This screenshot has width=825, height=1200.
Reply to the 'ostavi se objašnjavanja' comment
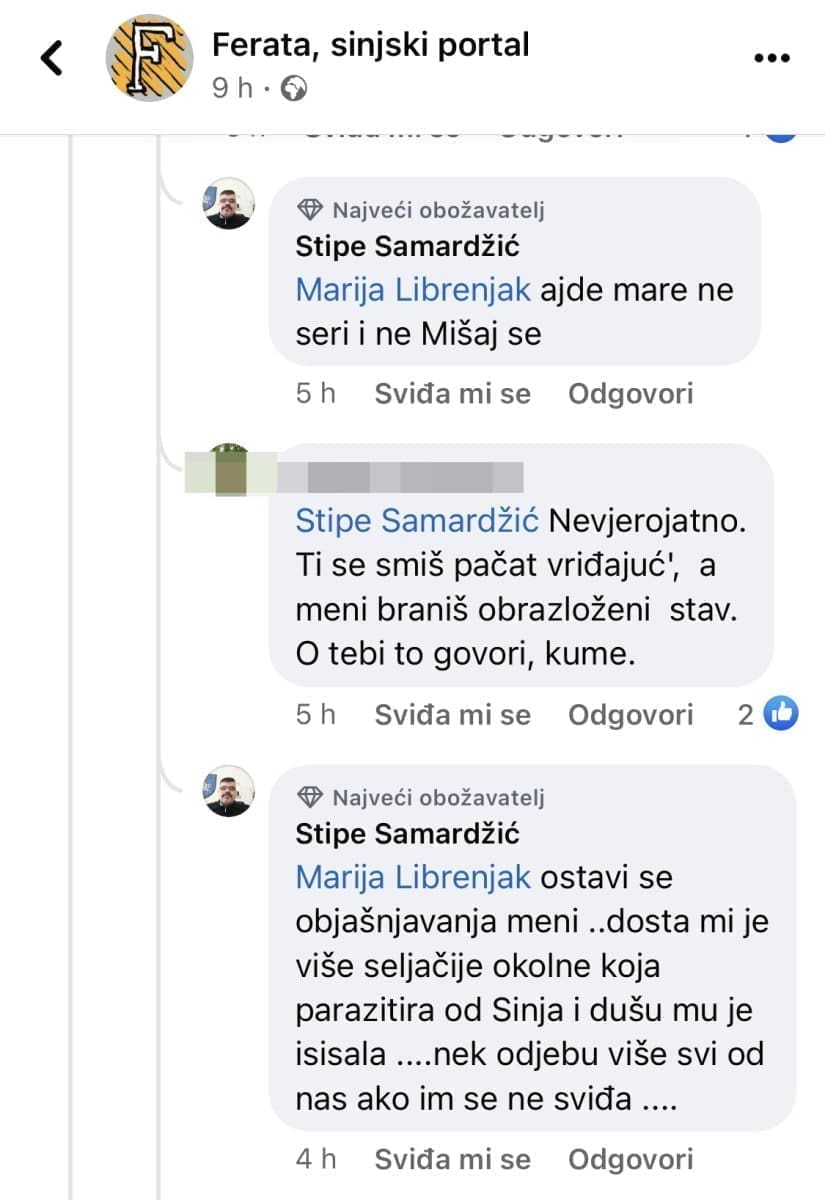click(x=630, y=1160)
